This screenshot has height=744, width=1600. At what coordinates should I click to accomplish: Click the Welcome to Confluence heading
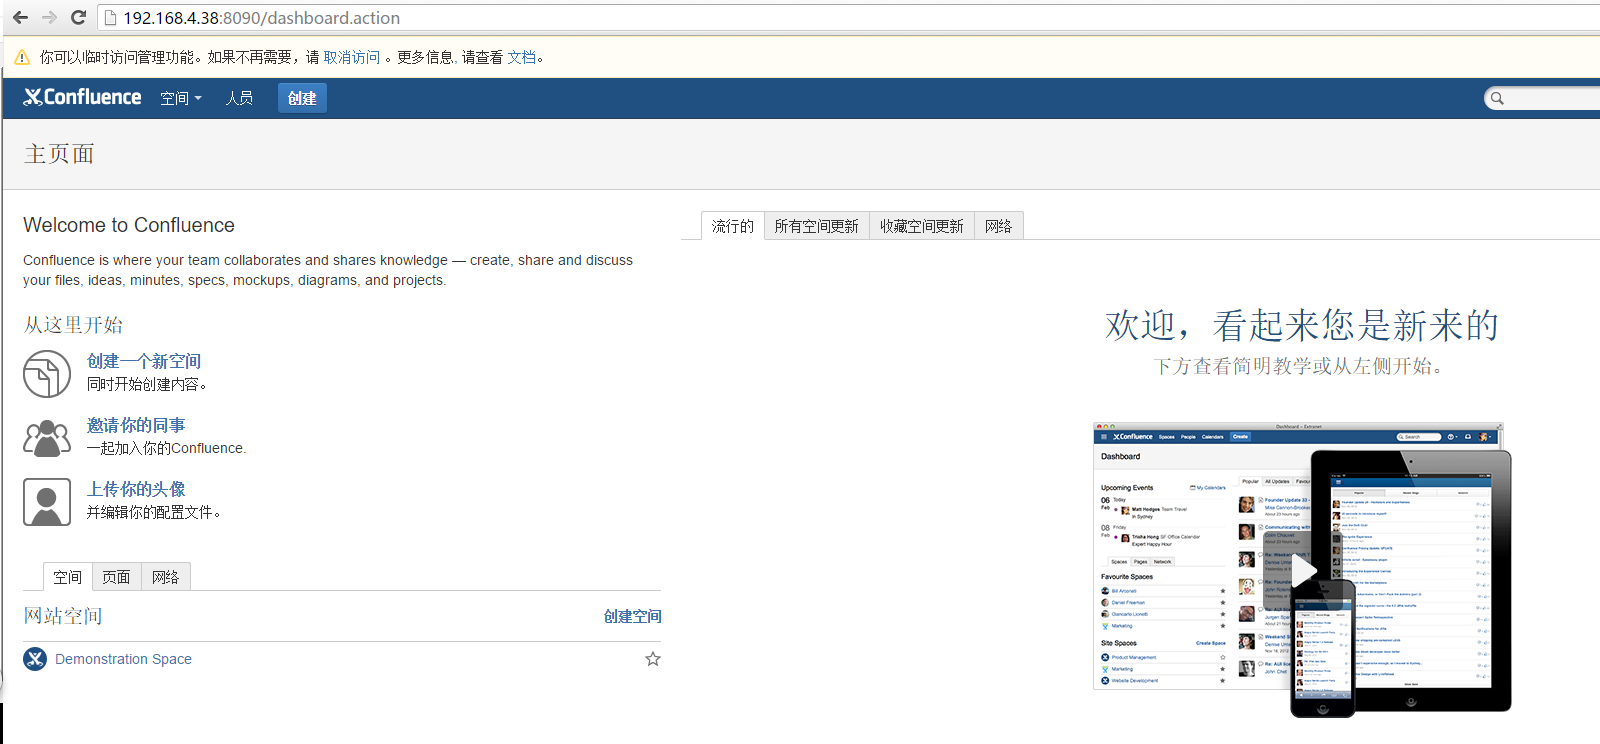point(129,225)
